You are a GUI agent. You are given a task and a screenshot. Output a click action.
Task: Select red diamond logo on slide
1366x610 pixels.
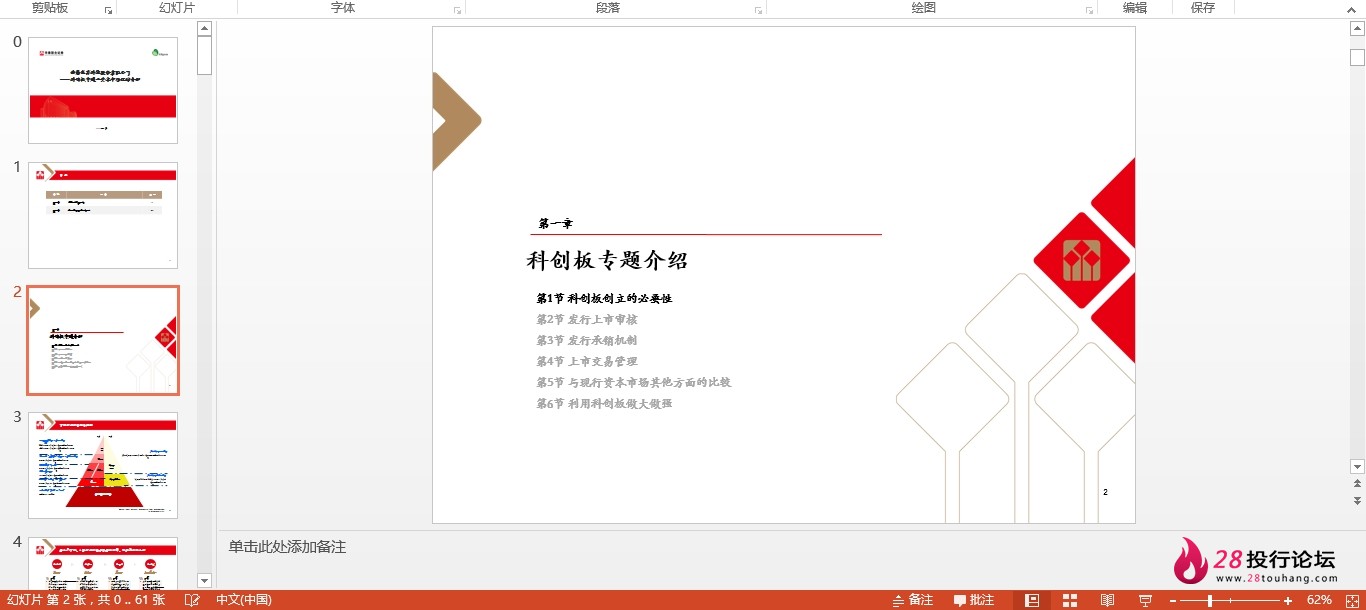click(1081, 260)
